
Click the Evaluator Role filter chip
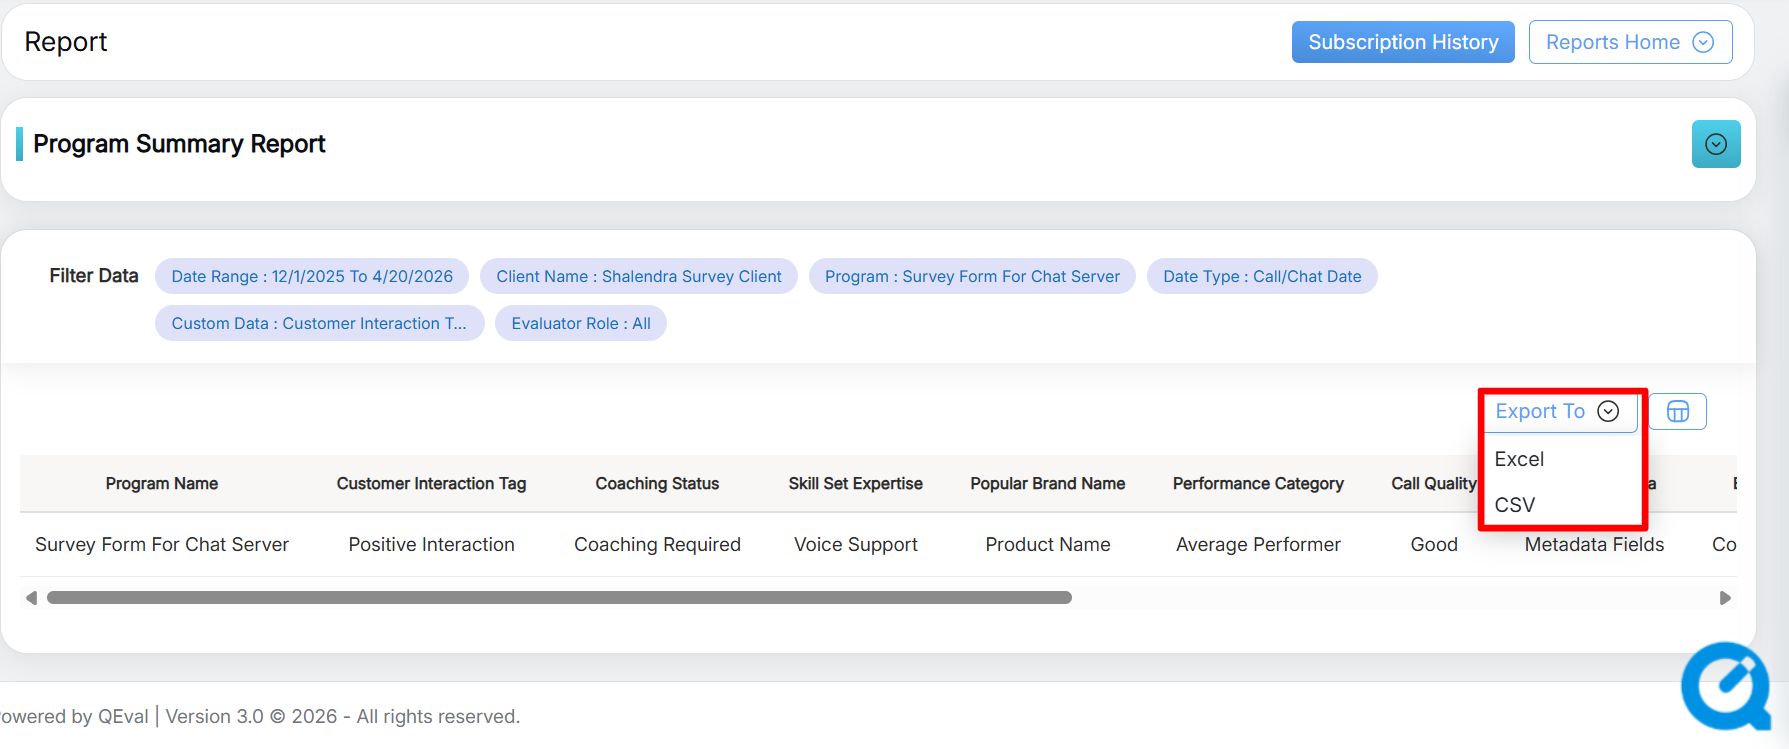(x=580, y=324)
